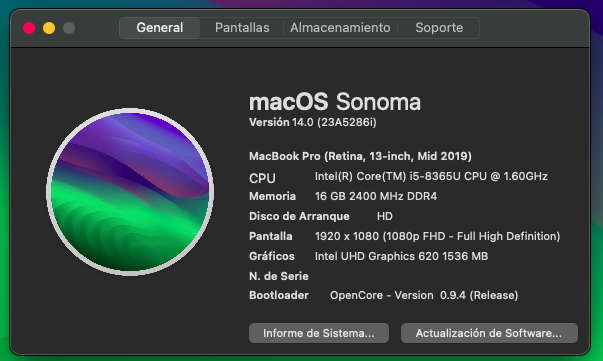
Task: Click the Disco de Arranque label
Action: click(x=299, y=216)
